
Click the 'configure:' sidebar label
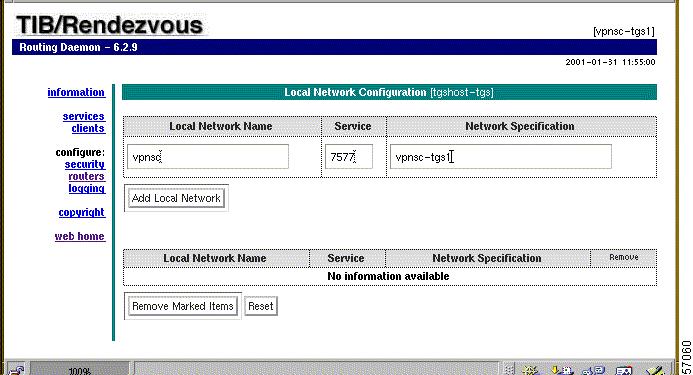[80, 152]
